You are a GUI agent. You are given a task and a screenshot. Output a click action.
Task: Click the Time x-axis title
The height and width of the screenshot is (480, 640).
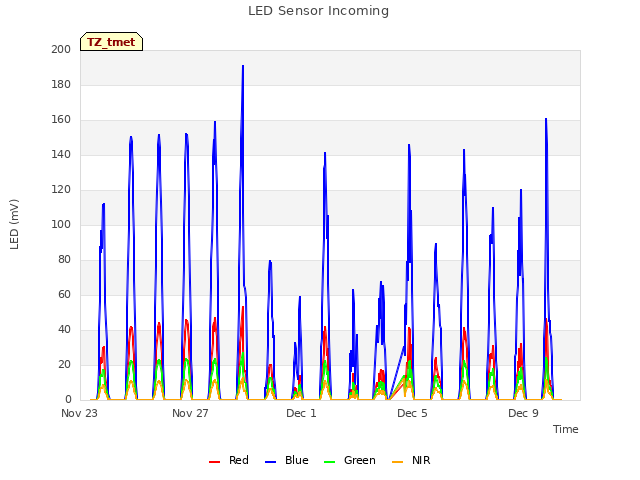point(565,429)
